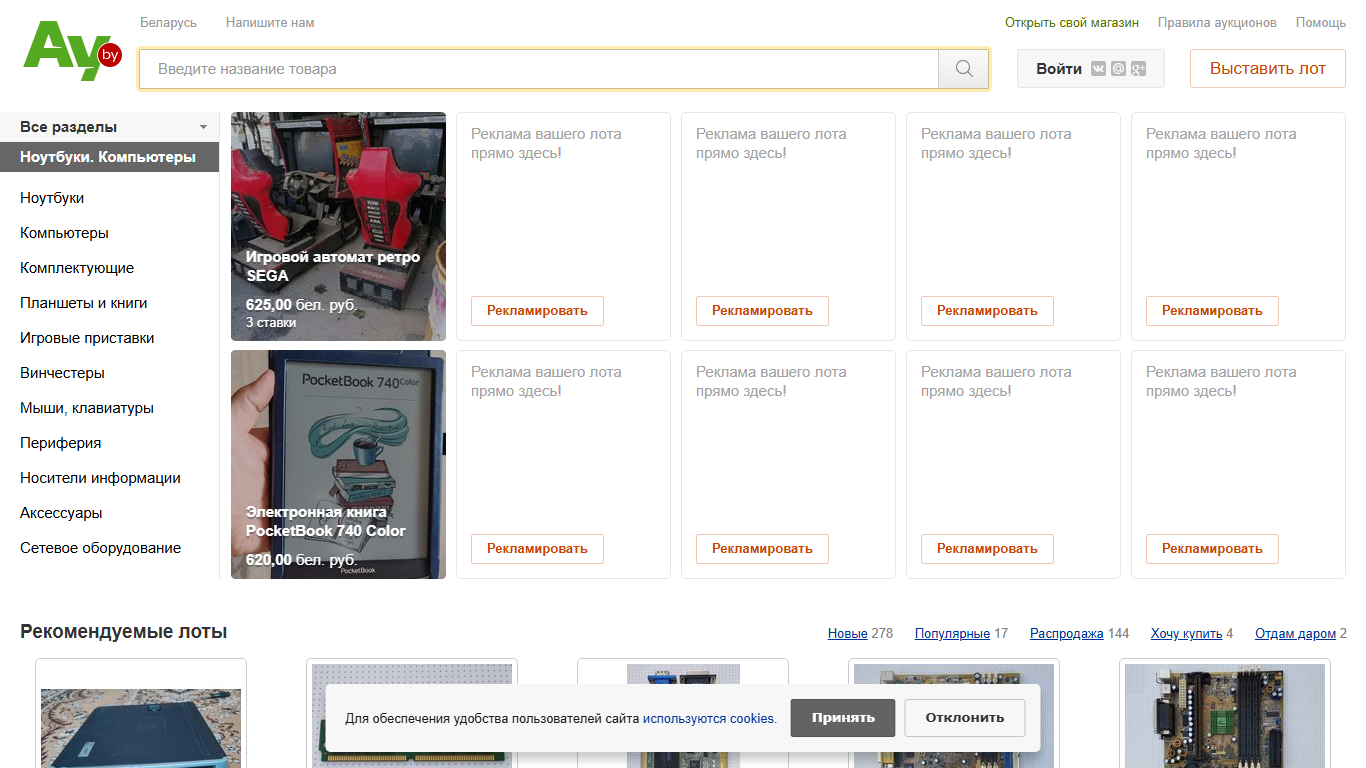Open the Открыть свой магазин link
Viewport: 1366px width, 768px height.
[x=1072, y=22]
